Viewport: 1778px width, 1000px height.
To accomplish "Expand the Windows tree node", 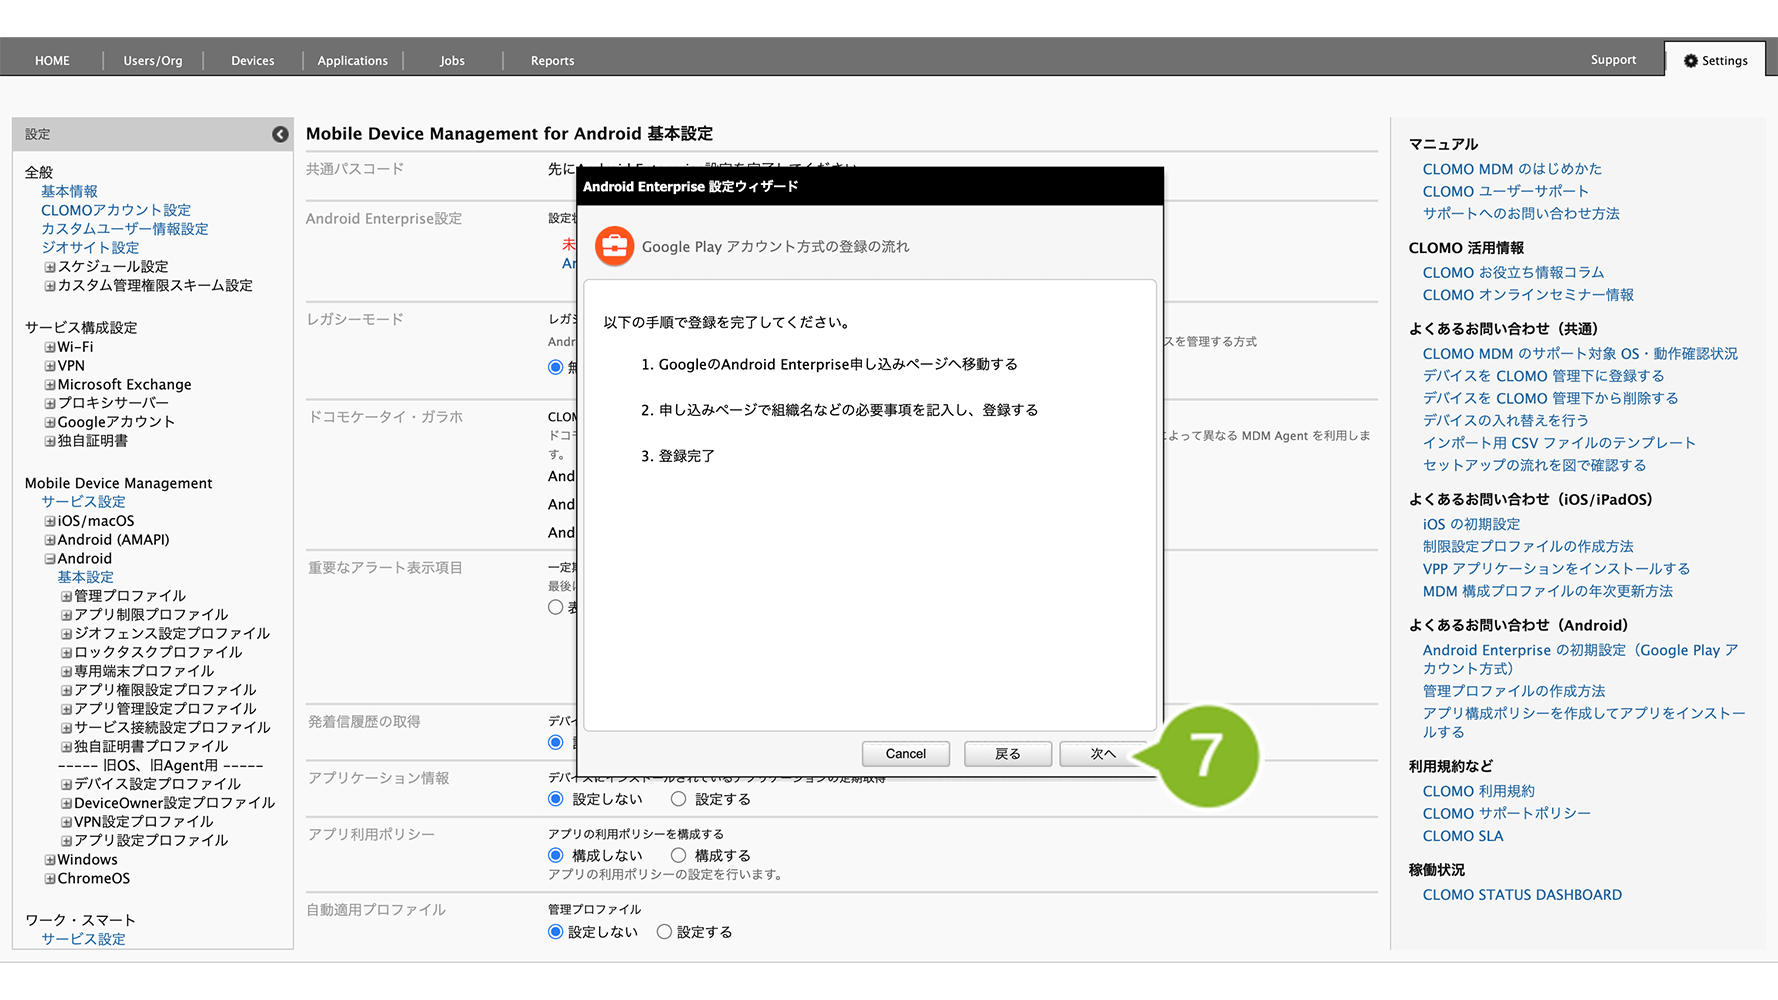I will (49, 860).
